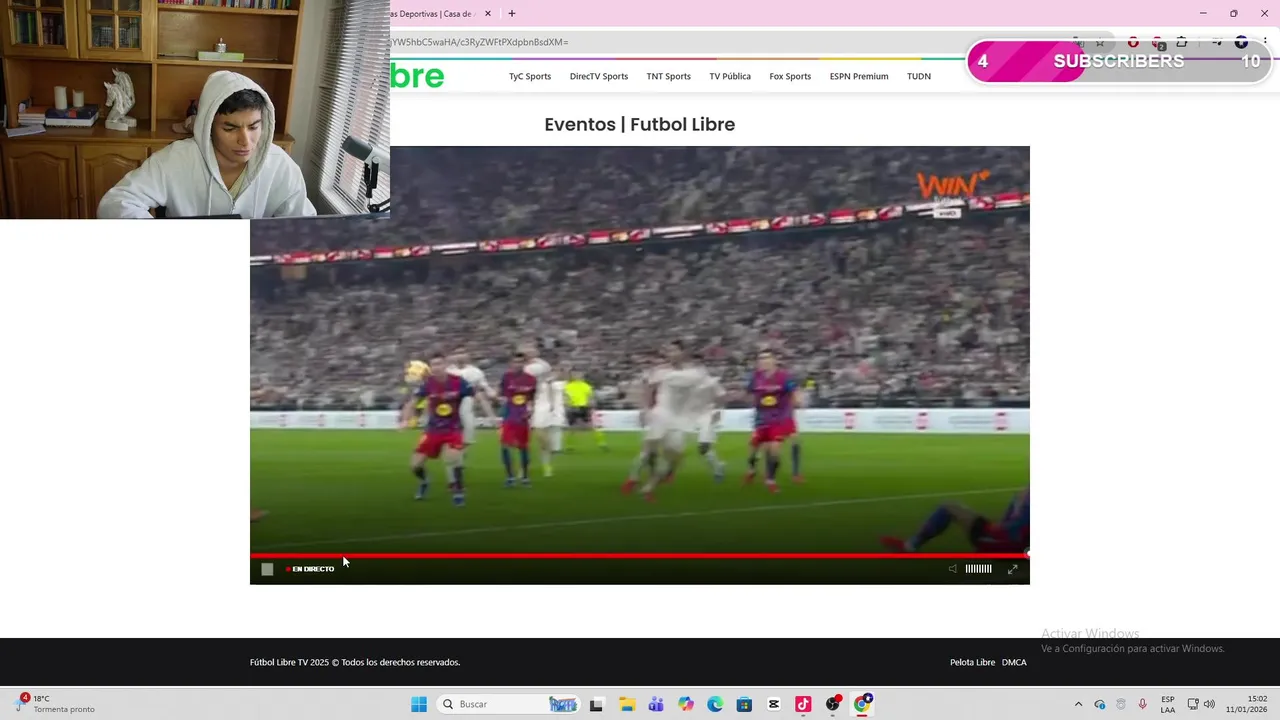Open CapCut from the taskbar
Image resolution: width=1280 pixels, height=720 pixels.
pyautogui.click(x=774, y=704)
